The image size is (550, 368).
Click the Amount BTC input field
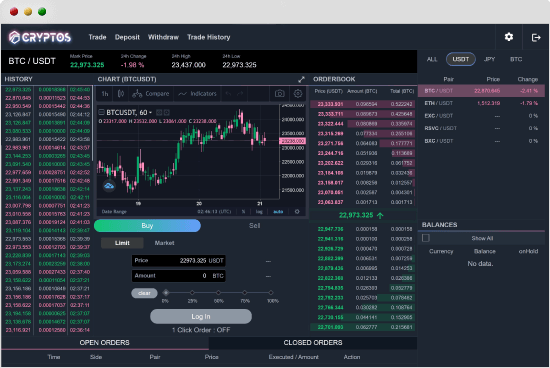(179, 276)
